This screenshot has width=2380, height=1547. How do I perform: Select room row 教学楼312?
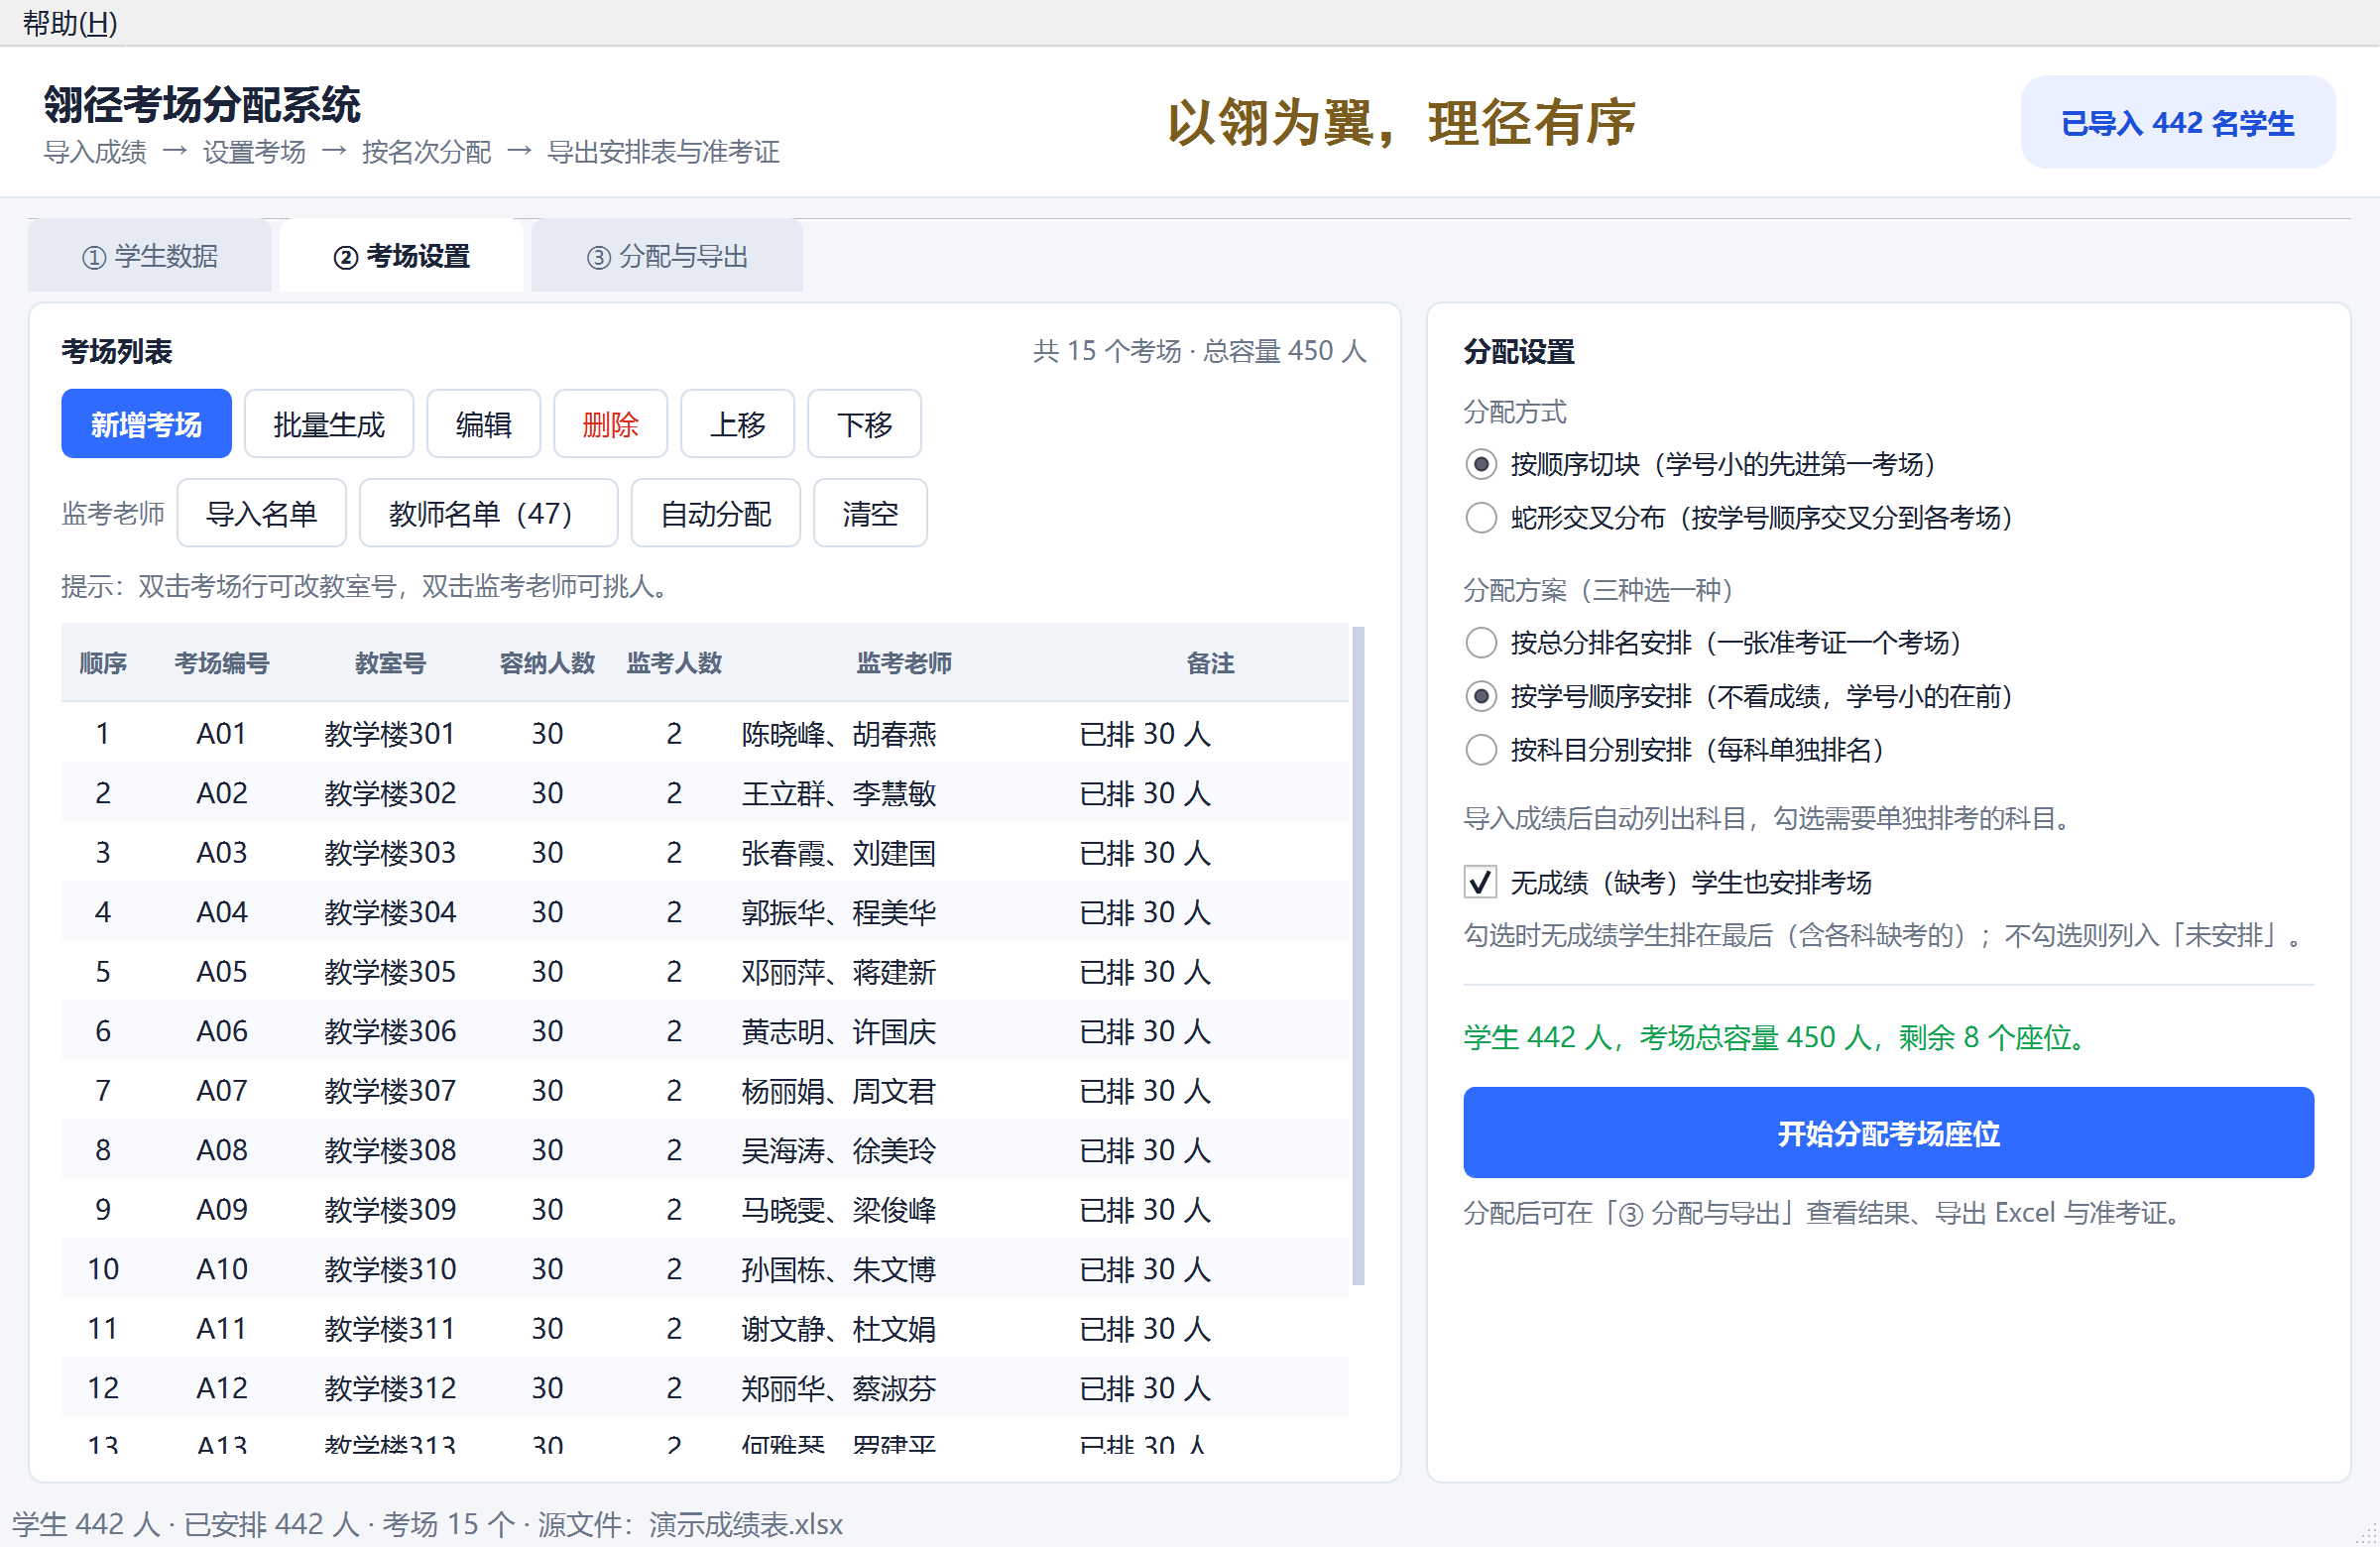click(x=705, y=1388)
